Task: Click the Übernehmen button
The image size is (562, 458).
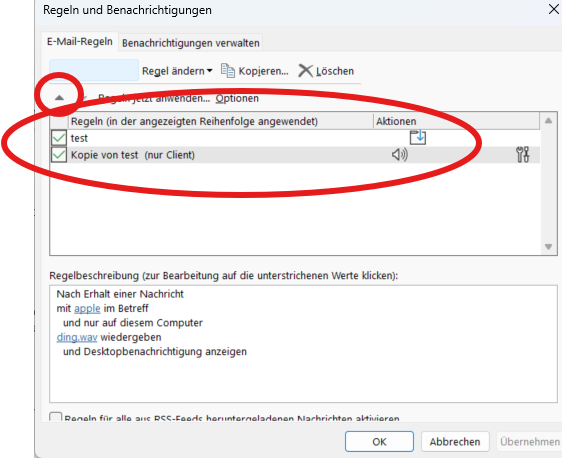Action: 529,442
